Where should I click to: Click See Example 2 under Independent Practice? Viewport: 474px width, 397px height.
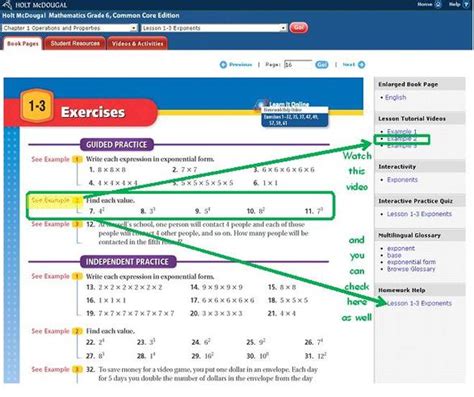[x=57, y=331]
